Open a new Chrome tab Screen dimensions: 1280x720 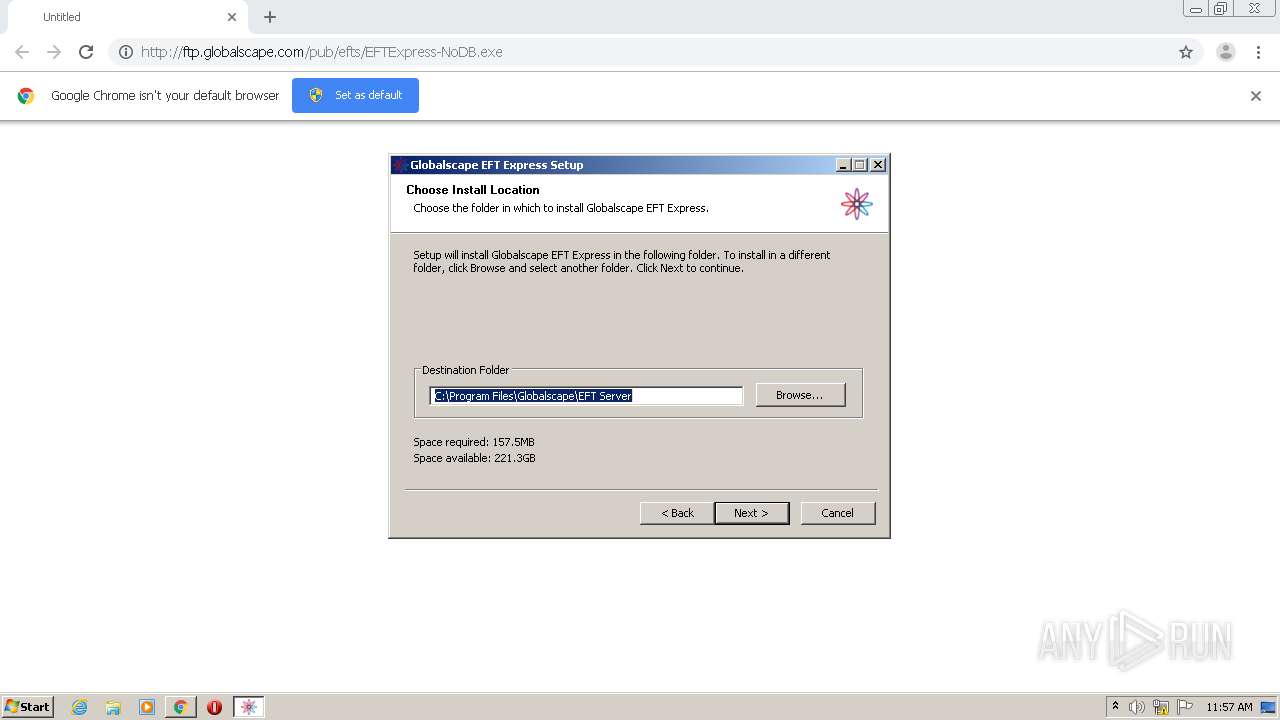tap(270, 17)
